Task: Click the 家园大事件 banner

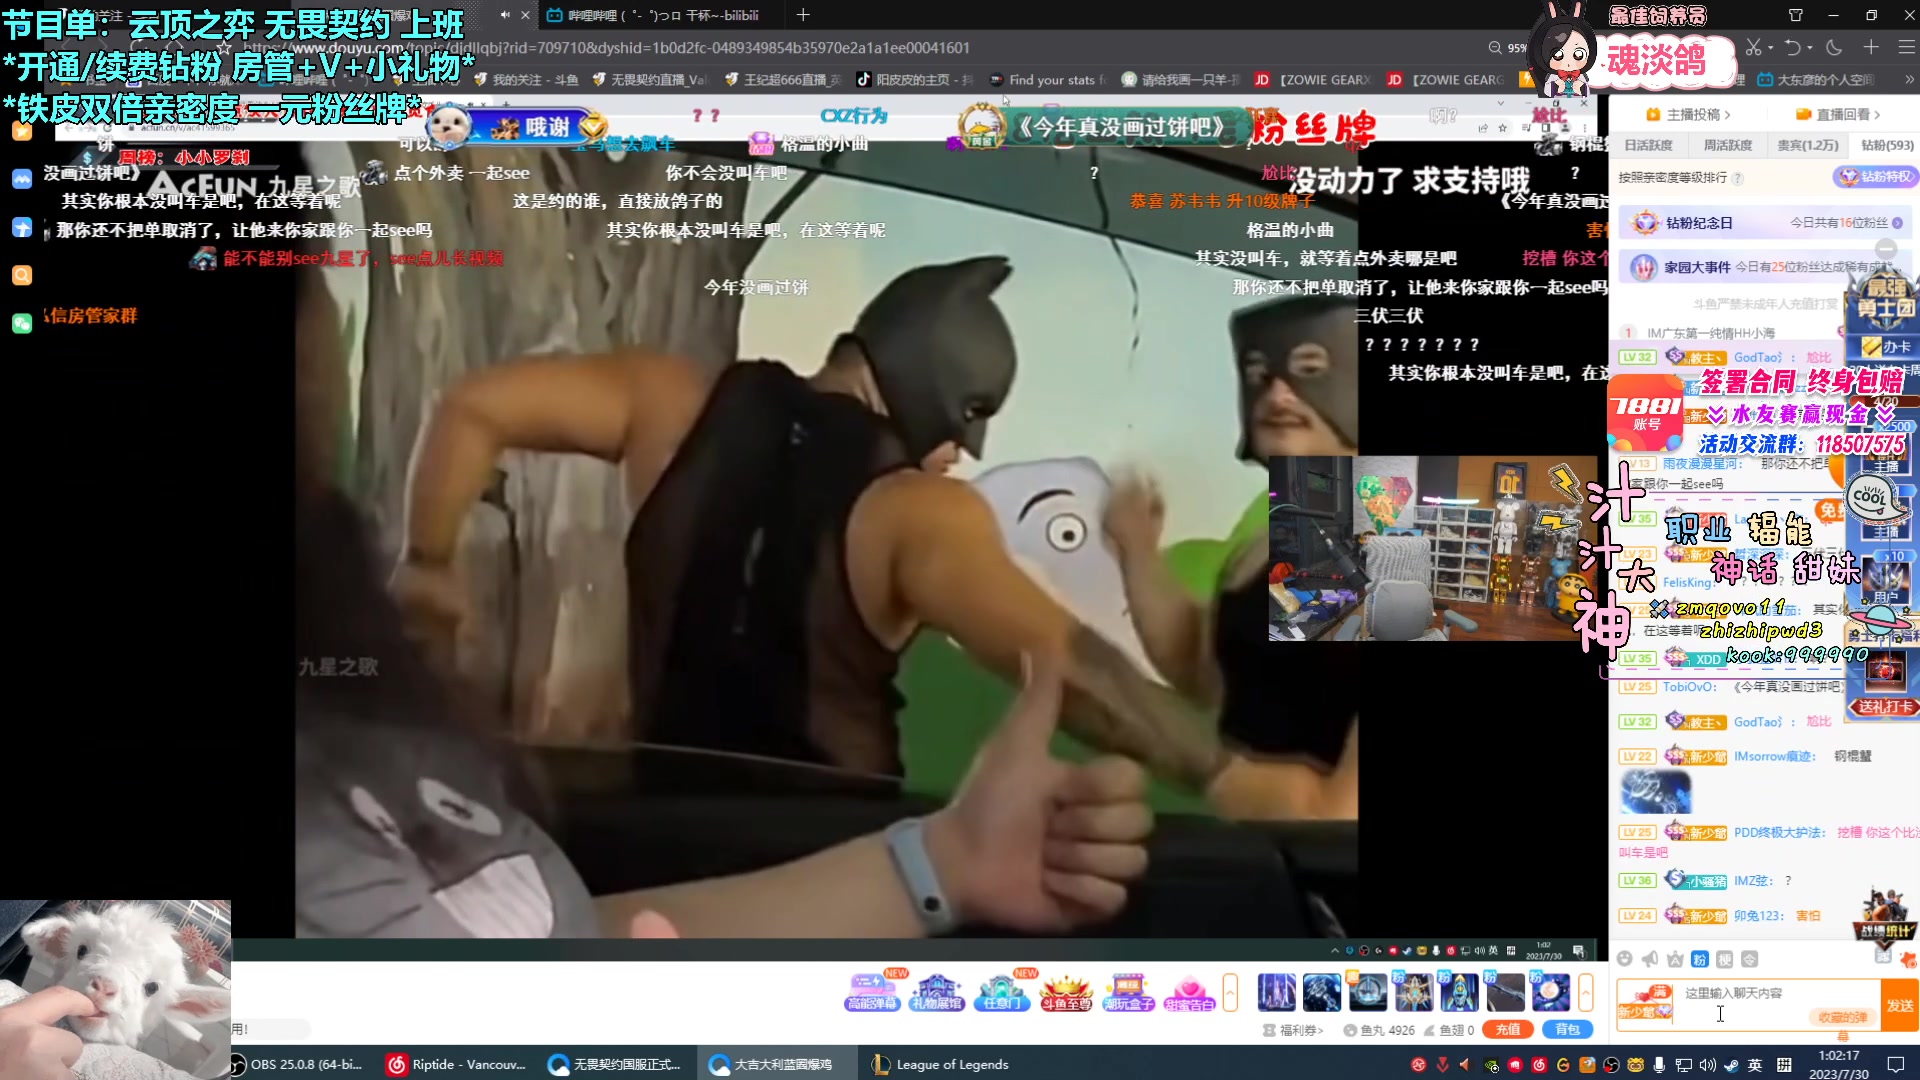Action: click(1763, 267)
